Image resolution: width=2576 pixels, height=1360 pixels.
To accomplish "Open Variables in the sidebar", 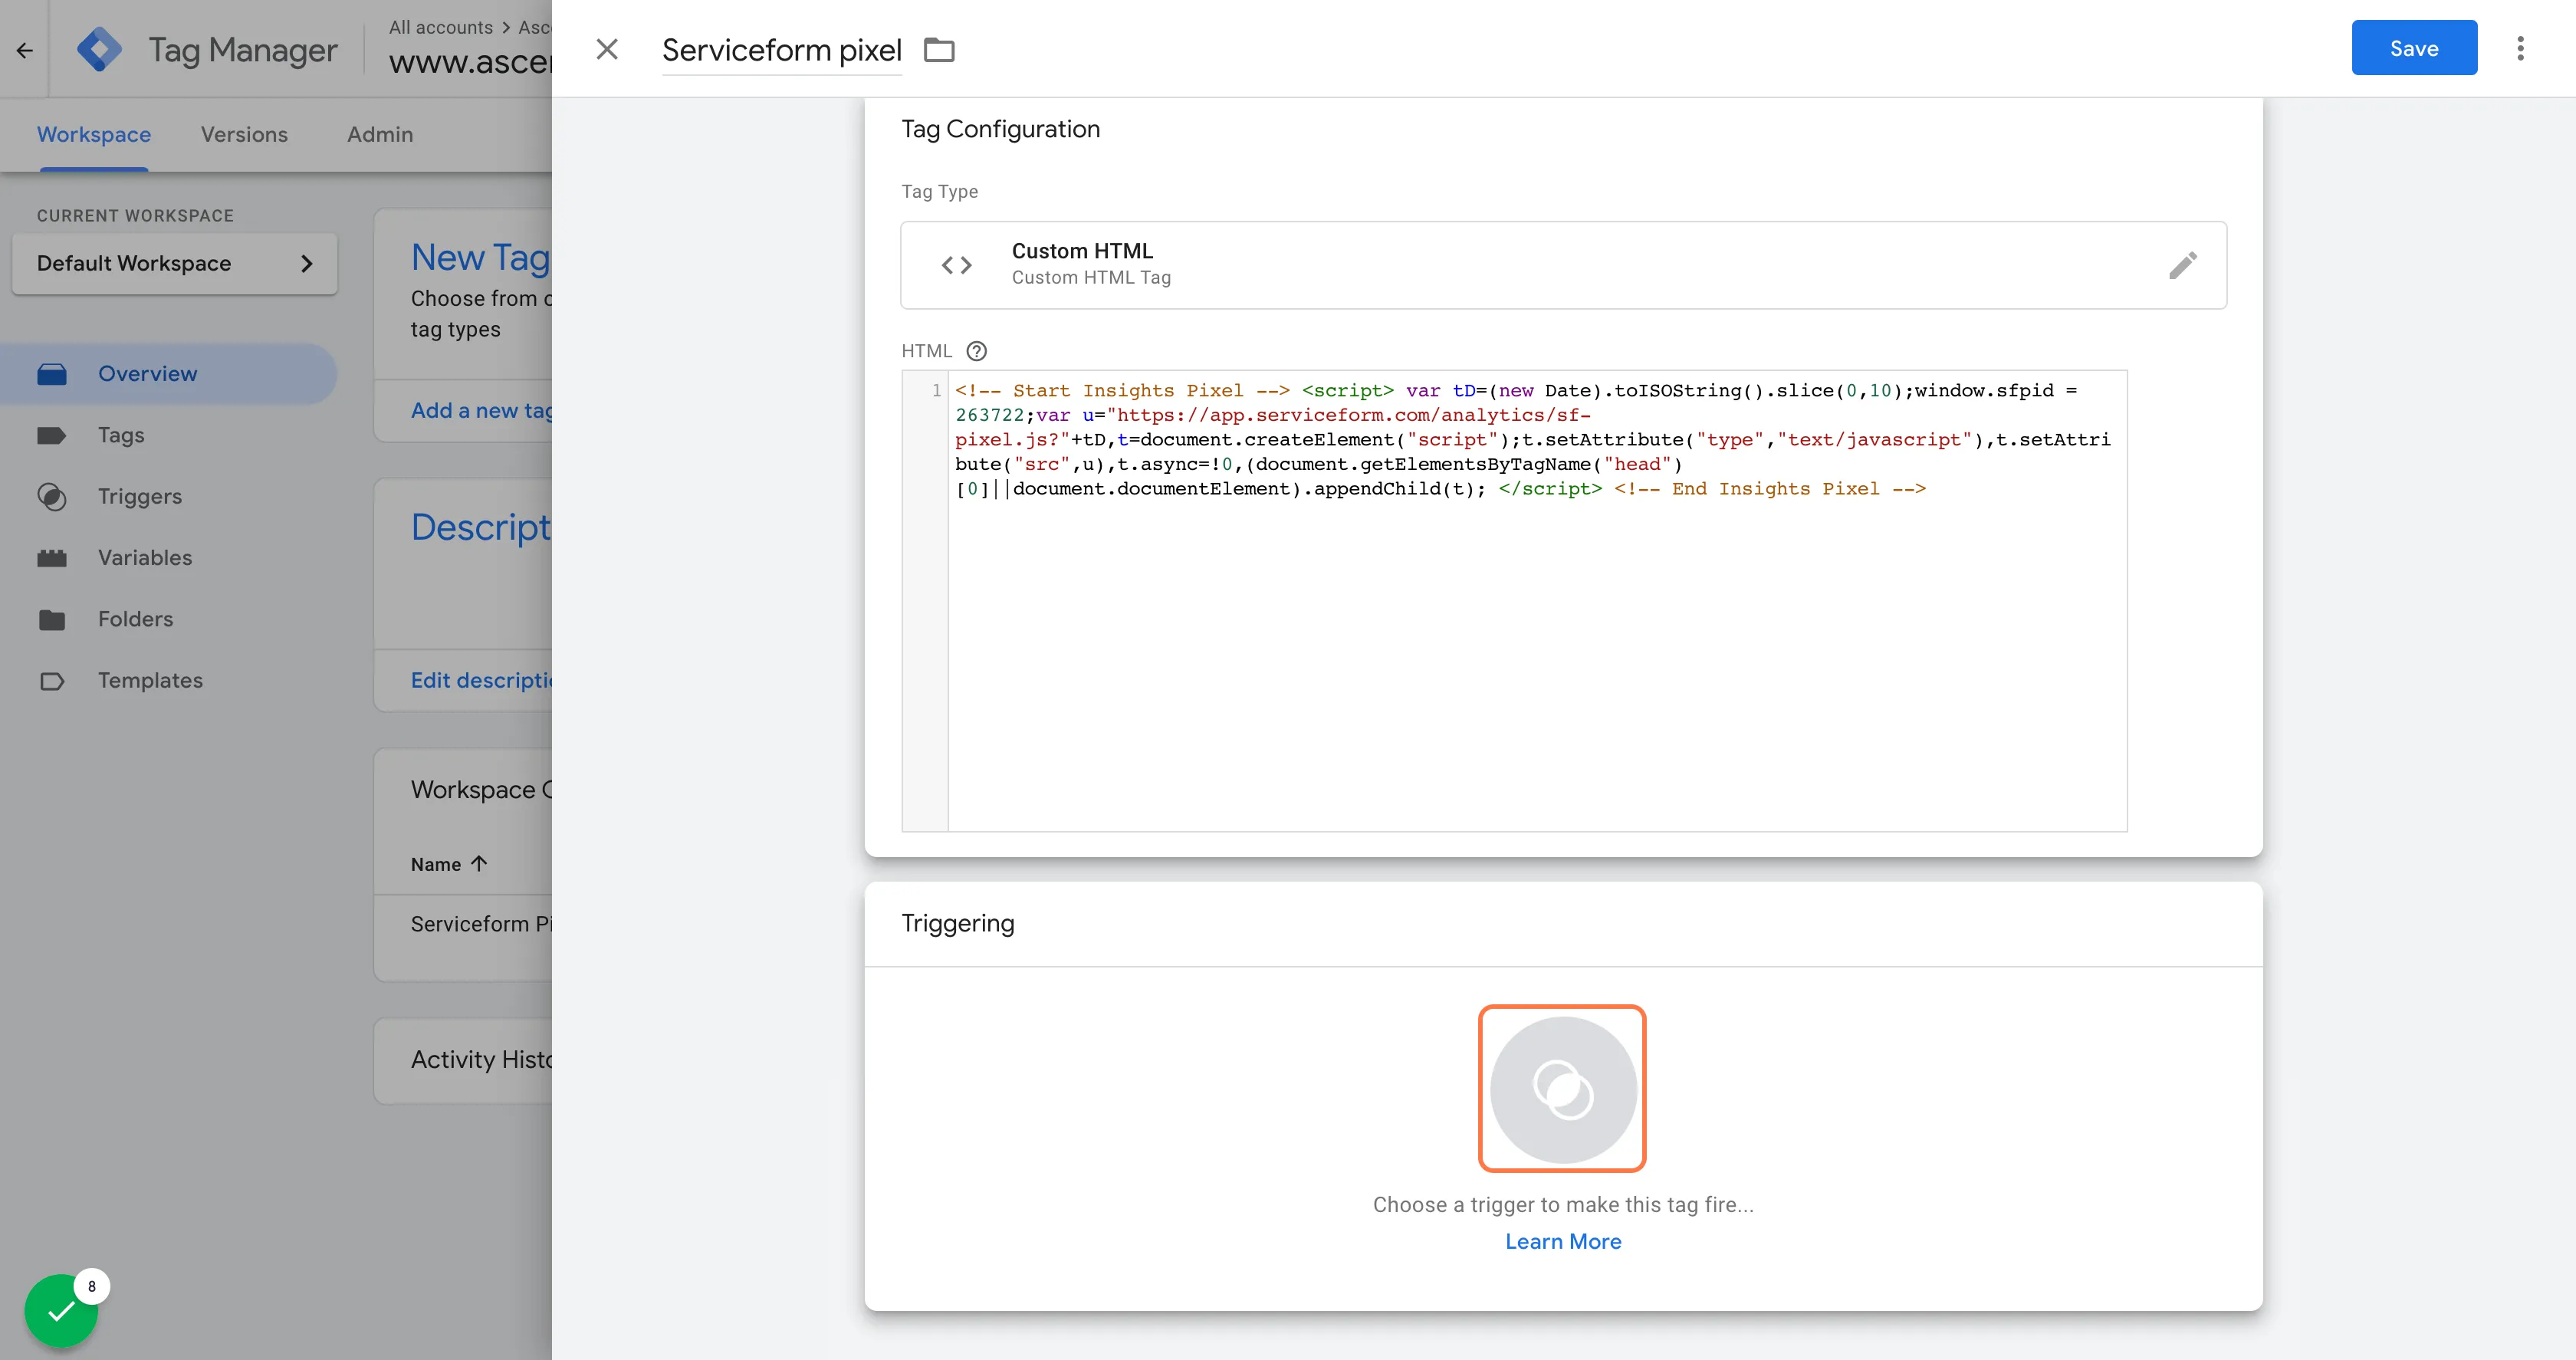I will point(145,558).
